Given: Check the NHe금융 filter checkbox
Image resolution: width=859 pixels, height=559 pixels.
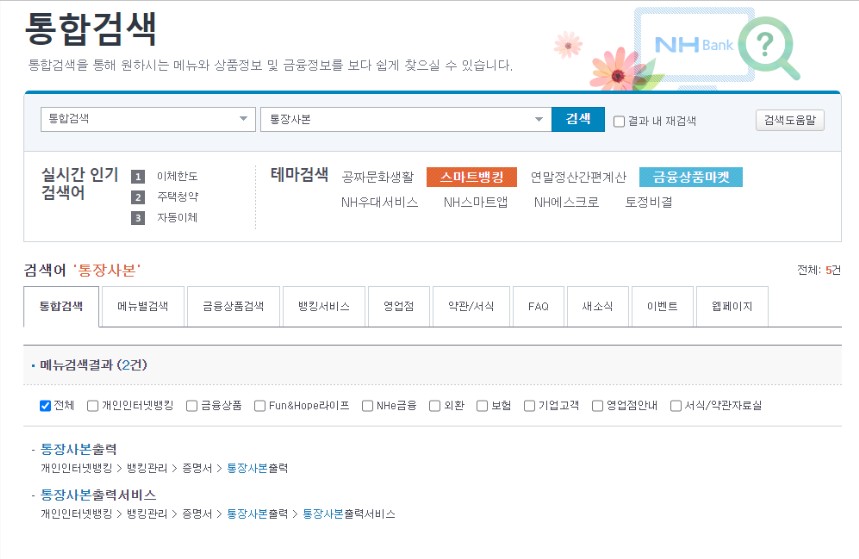Looking at the screenshot, I should click(368, 406).
